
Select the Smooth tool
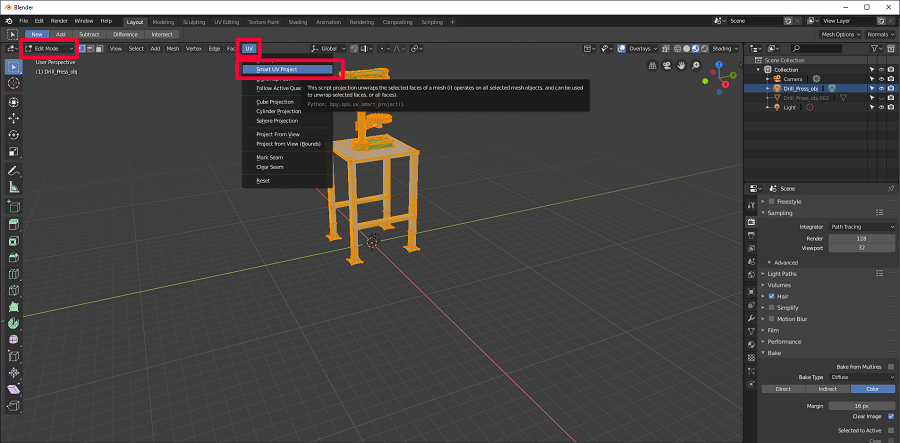click(x=14, y=340)
